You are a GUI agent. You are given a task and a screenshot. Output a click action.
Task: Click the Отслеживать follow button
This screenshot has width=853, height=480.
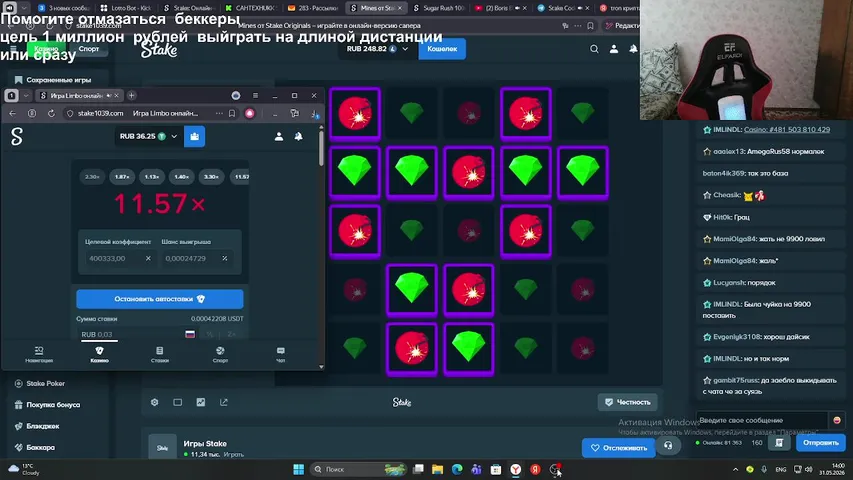point(619,448)
